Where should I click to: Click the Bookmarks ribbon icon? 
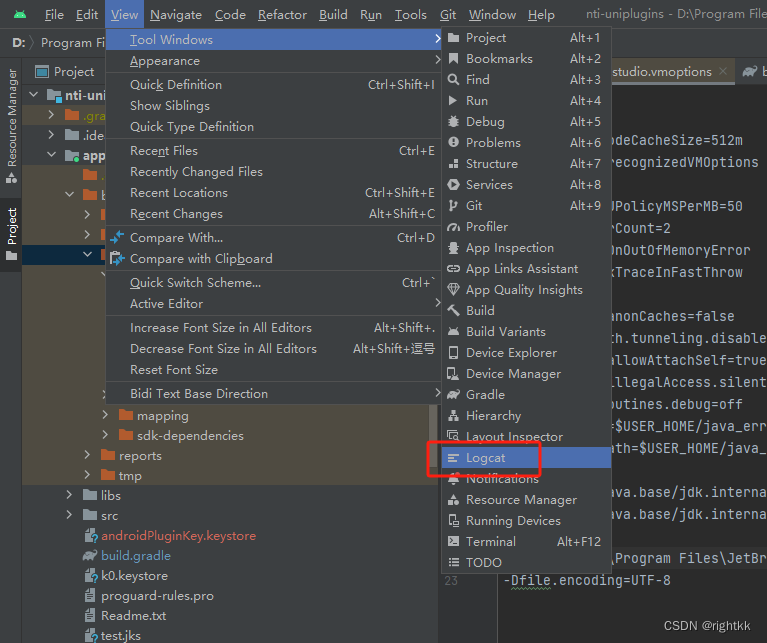[x=453, y=59]
